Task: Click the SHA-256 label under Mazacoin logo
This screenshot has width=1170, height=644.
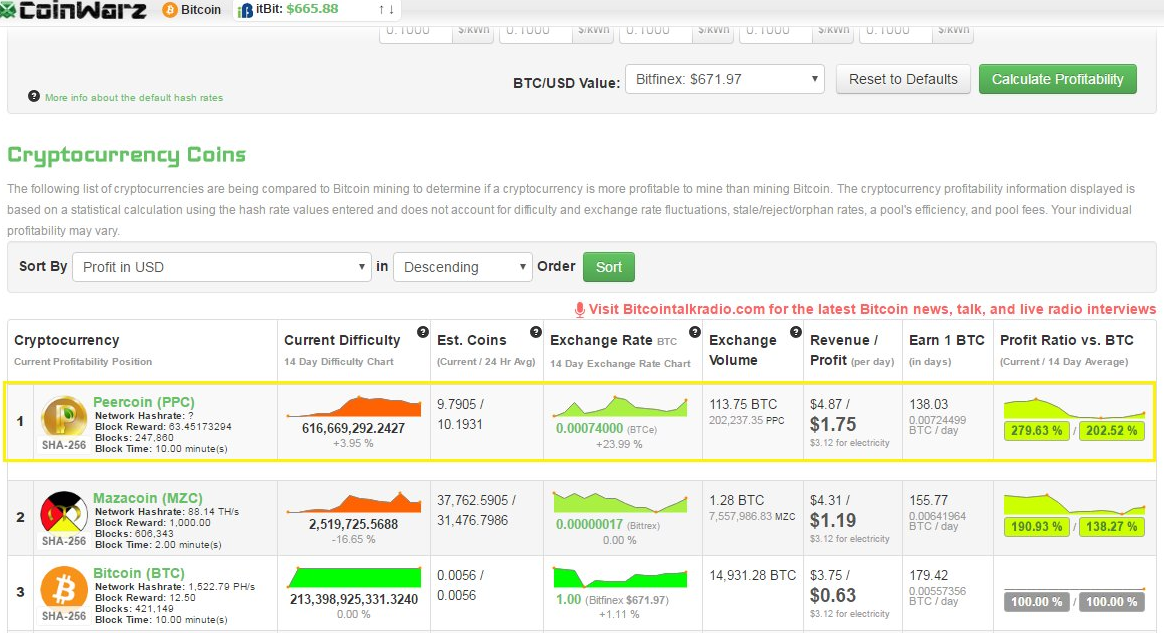Action: pos(64,541)
